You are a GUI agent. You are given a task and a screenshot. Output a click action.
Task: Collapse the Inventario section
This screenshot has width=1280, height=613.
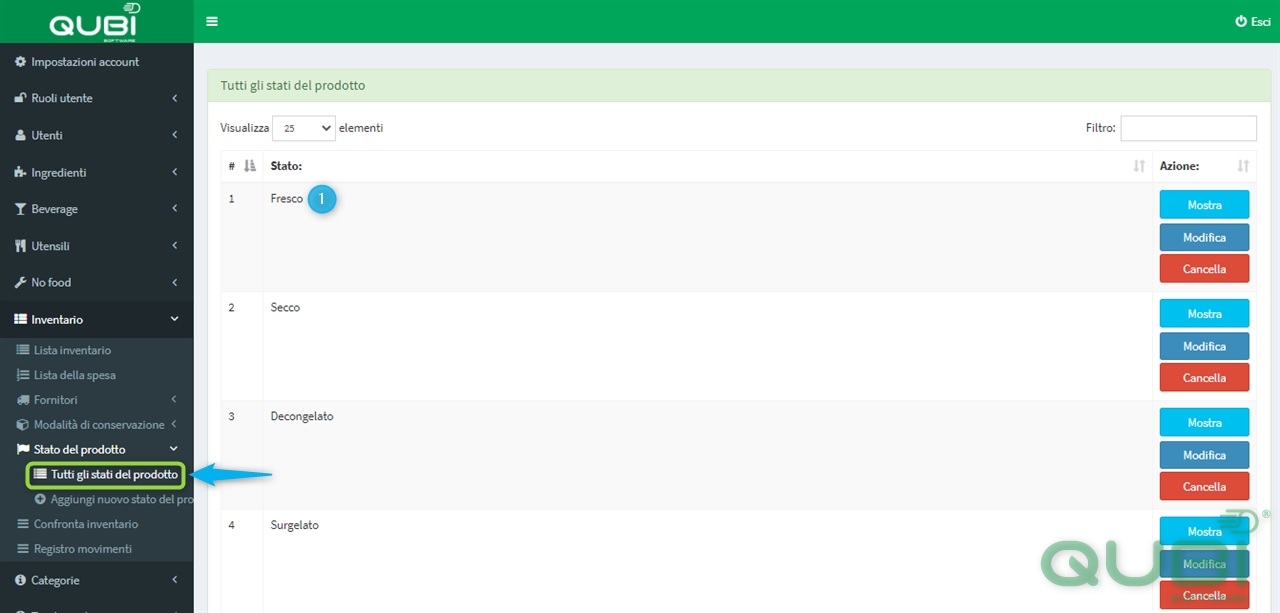[97, 320]
